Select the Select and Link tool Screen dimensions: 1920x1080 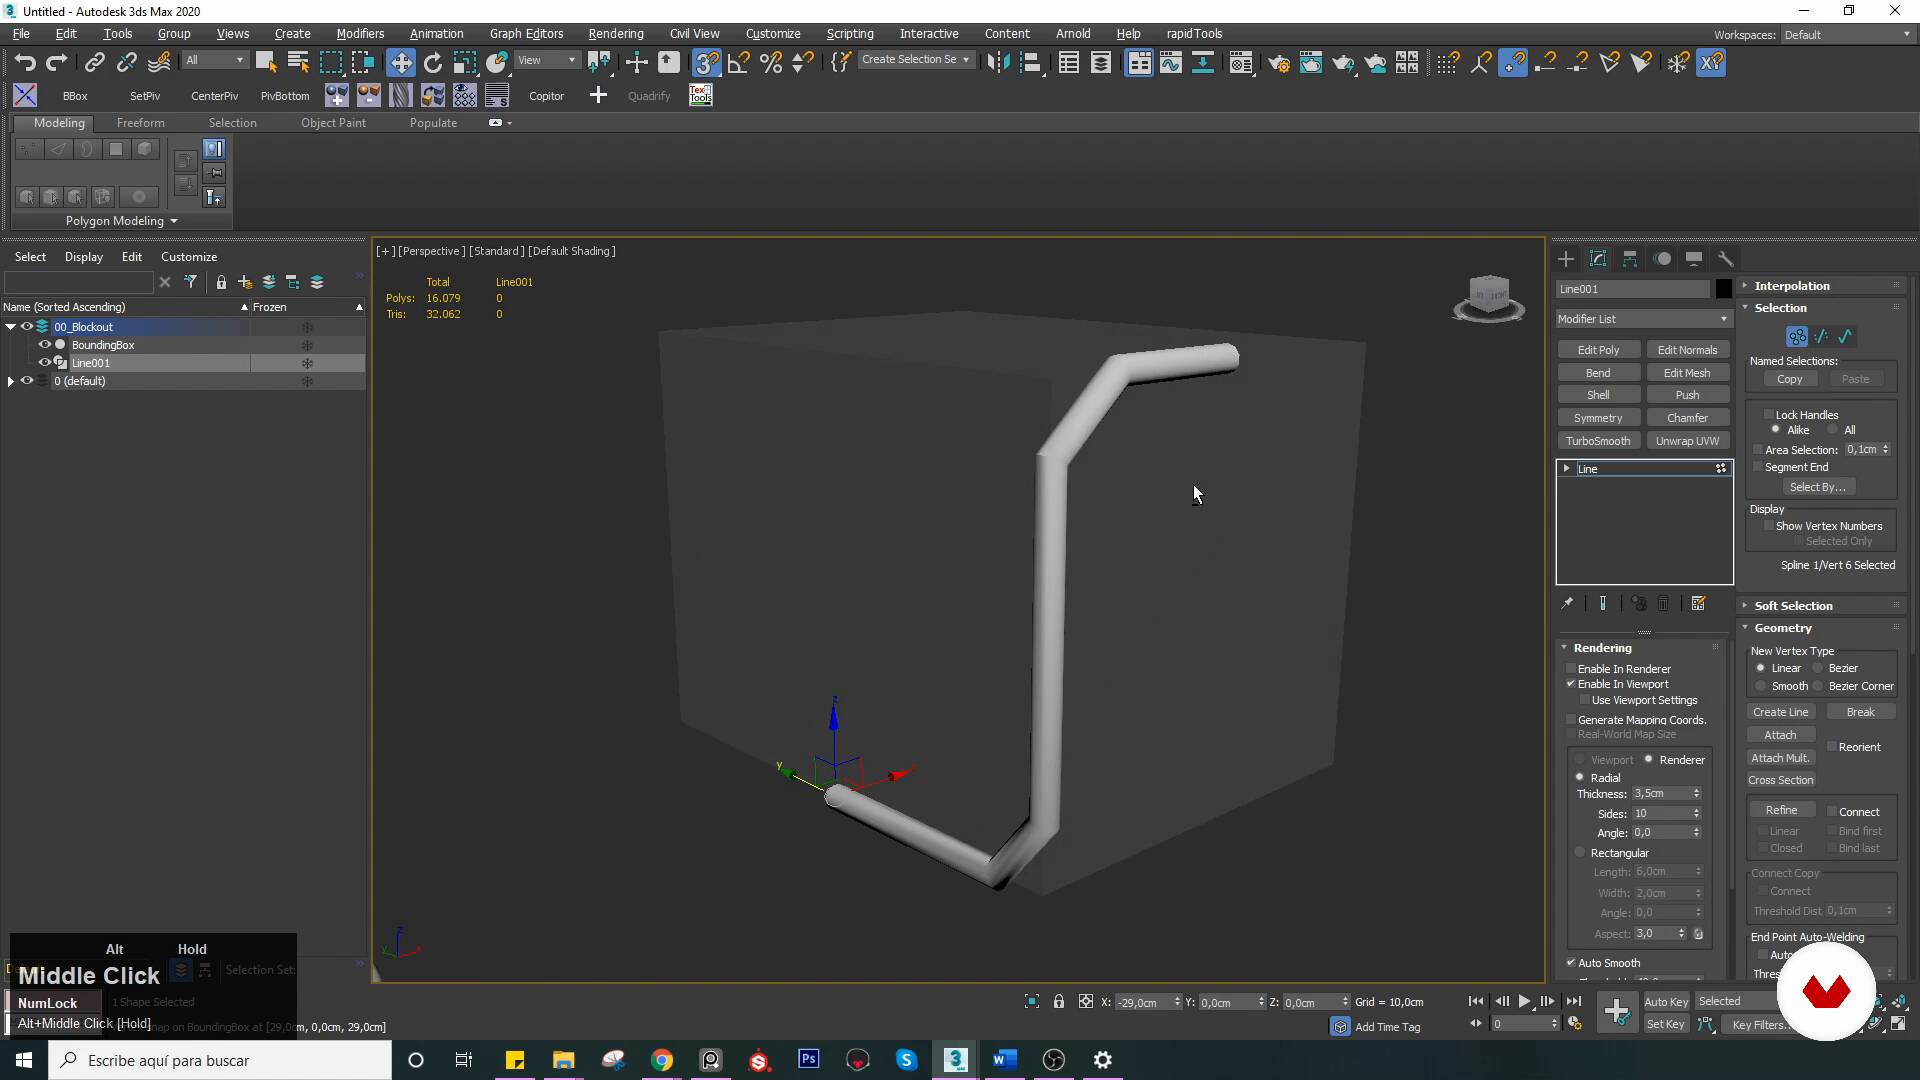pyautogui.click(x=94, y=62)
